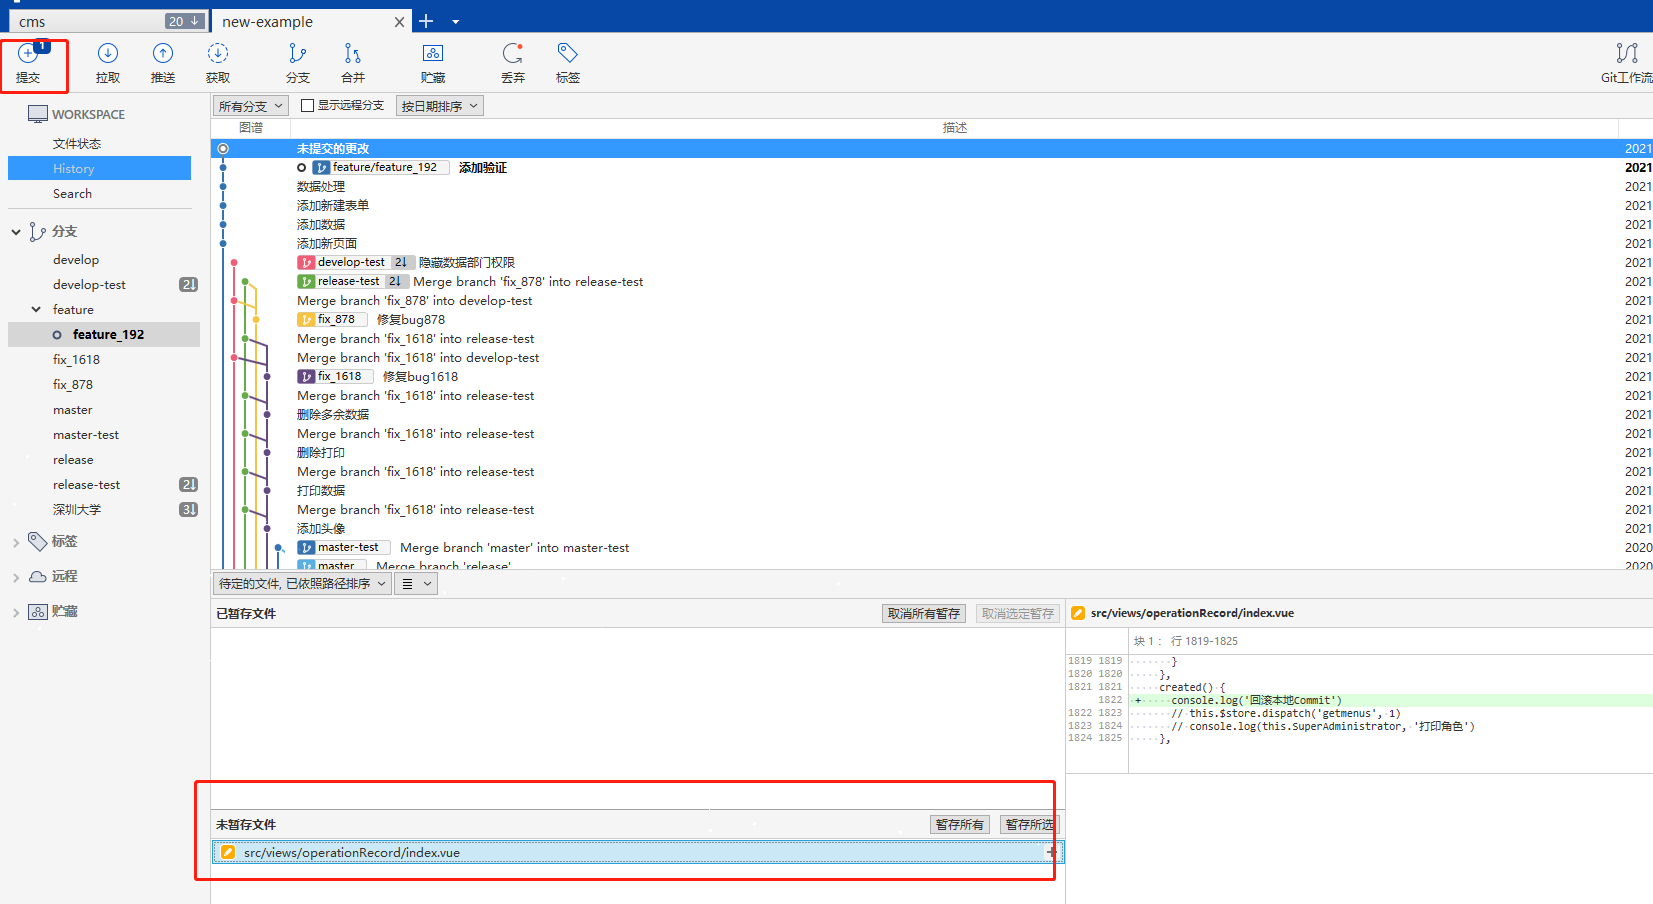Click the Tag (标签) toolbar icon
Viewport: 1653px width, 904px height.
[568, 62]
